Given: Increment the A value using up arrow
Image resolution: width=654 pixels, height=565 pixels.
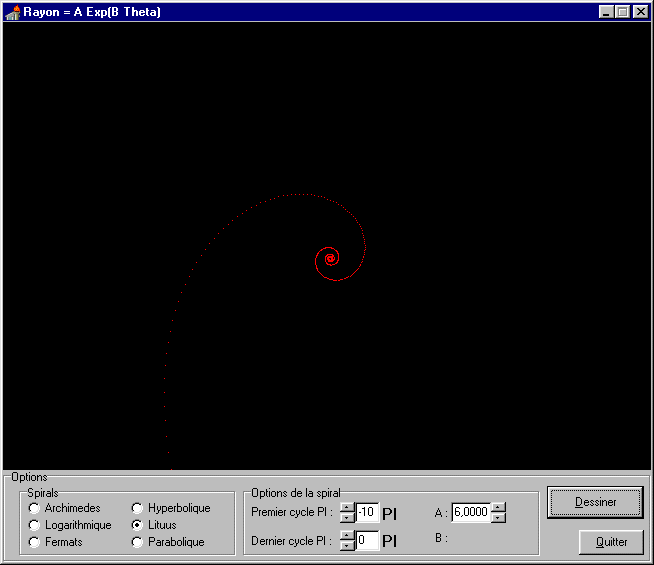Looking at the screenshot, I should click(x=498, y=508).
